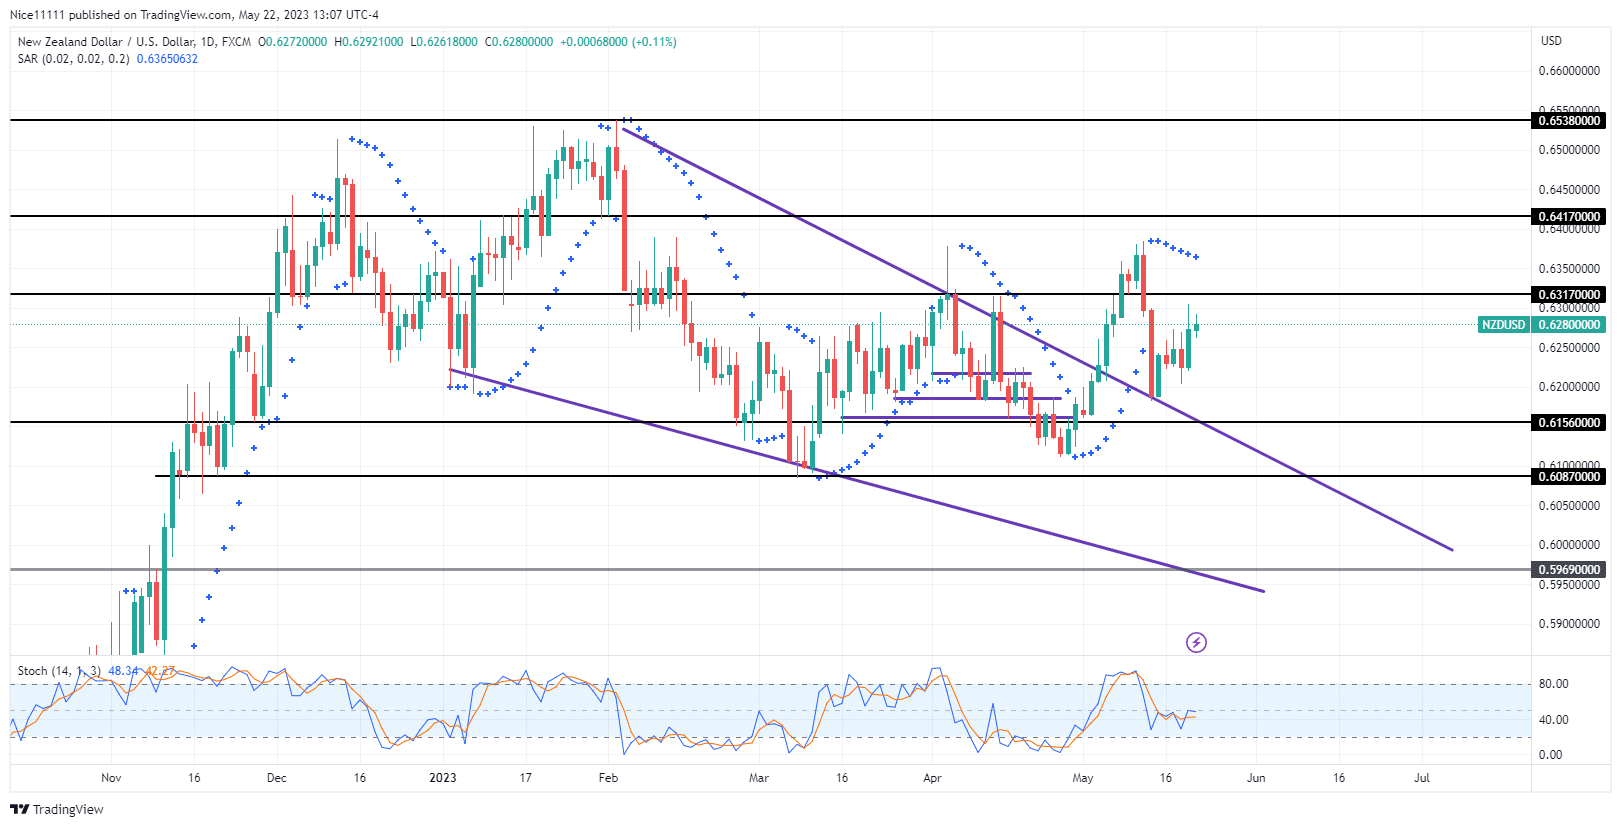The height and width of the screenshot is (827, 1621).
Task: Click the TradingView logo at bottom left
Action: point(57,809)
